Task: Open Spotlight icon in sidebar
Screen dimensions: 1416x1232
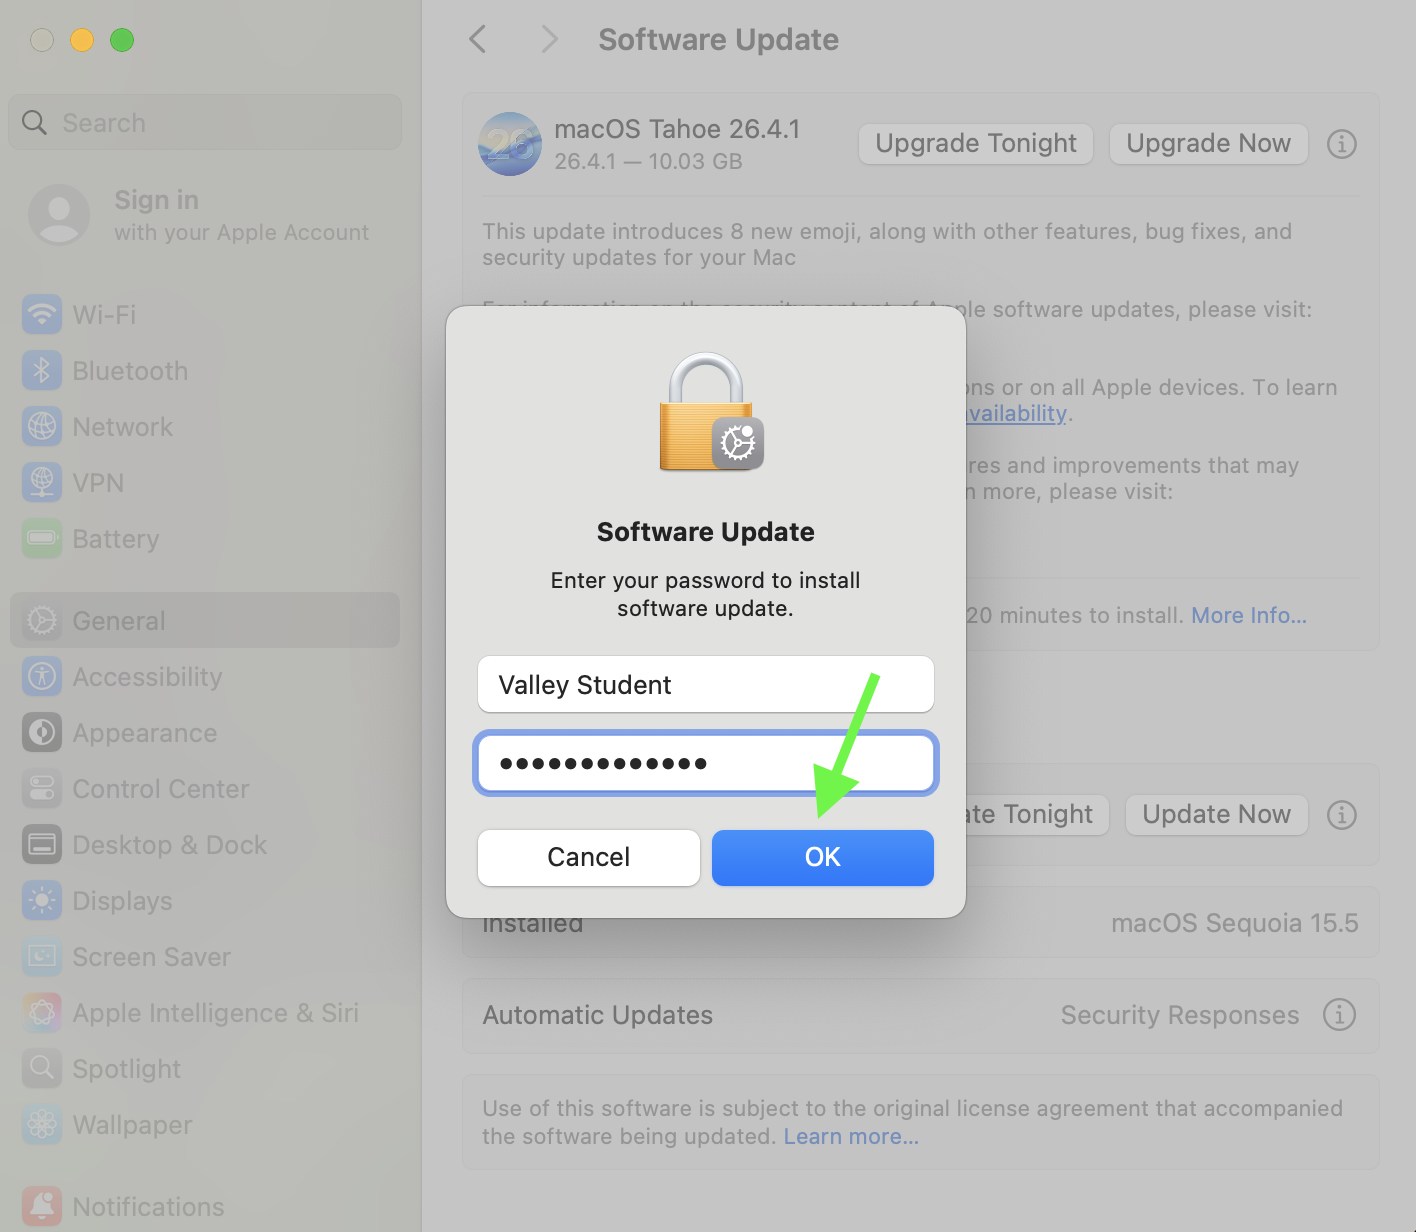Action: 42,1068
